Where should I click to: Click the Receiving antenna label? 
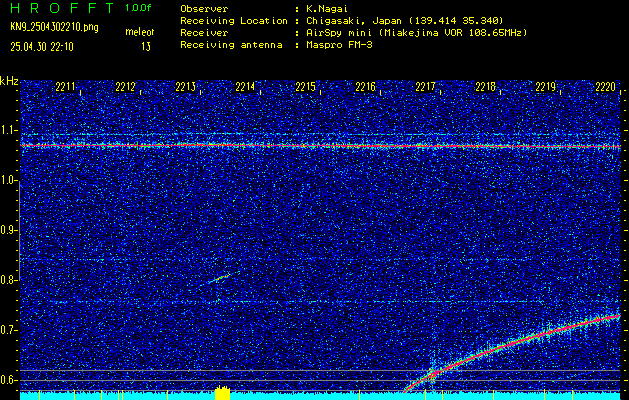(231, 45)
